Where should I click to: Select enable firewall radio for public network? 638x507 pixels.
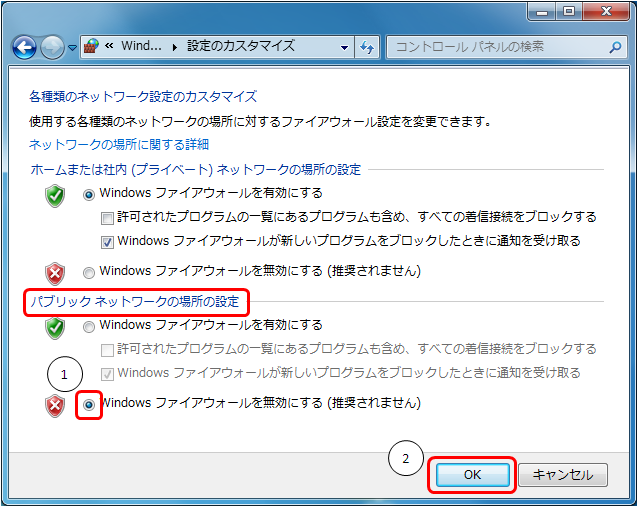pos(89,327)
